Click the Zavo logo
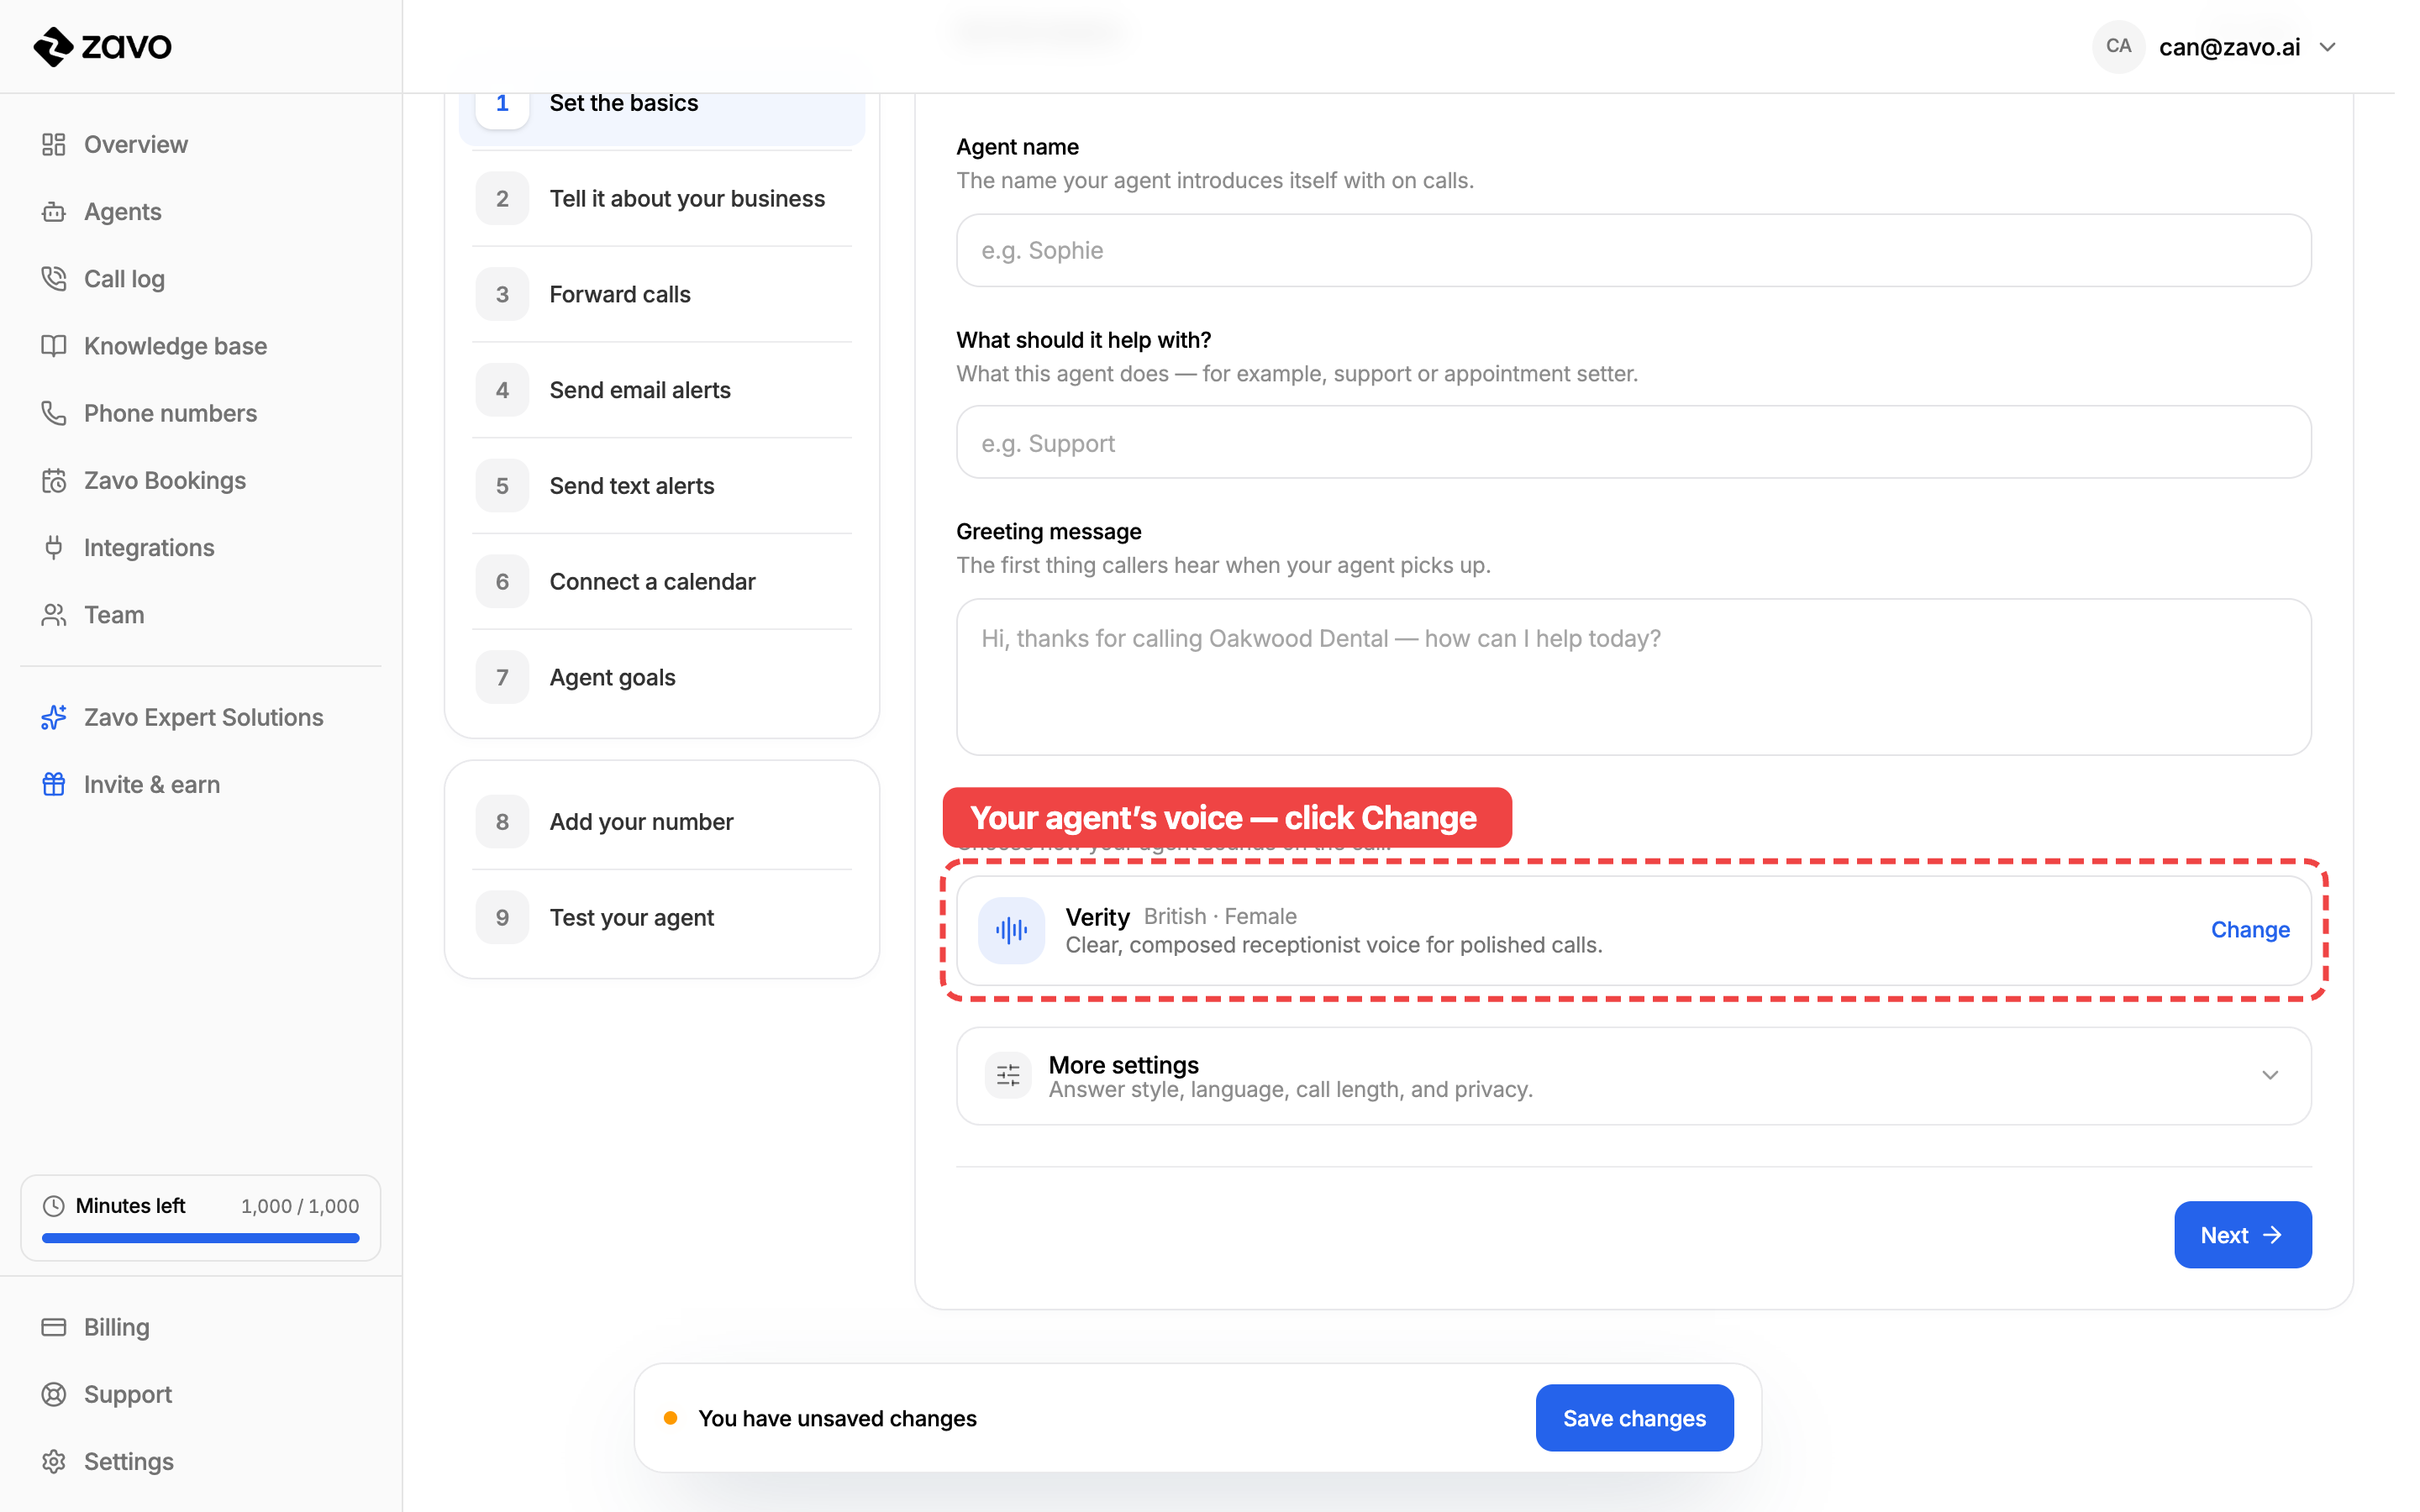The width and height of the screenshot is (2420, 1512). [103, 46]
